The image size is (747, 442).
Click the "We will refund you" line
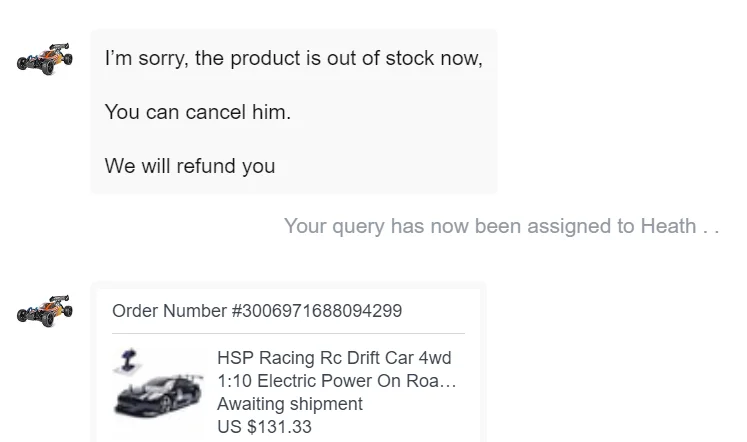click(189, 166)
